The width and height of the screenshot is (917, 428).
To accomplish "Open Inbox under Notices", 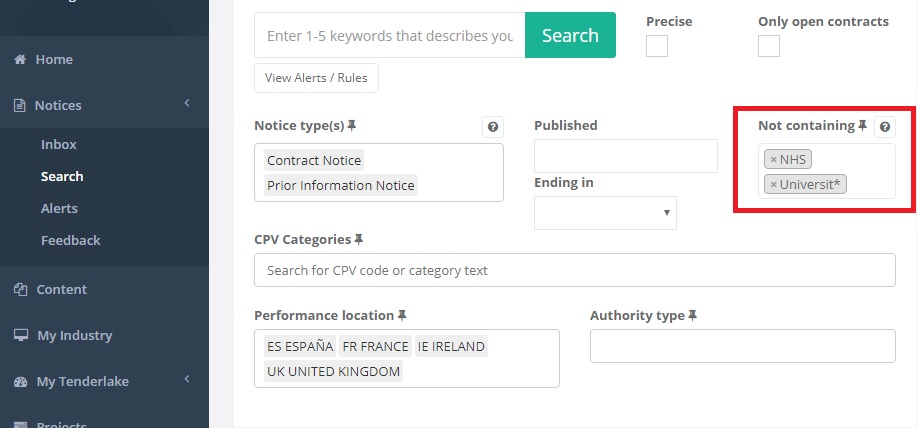I will (x=59, y=144).
